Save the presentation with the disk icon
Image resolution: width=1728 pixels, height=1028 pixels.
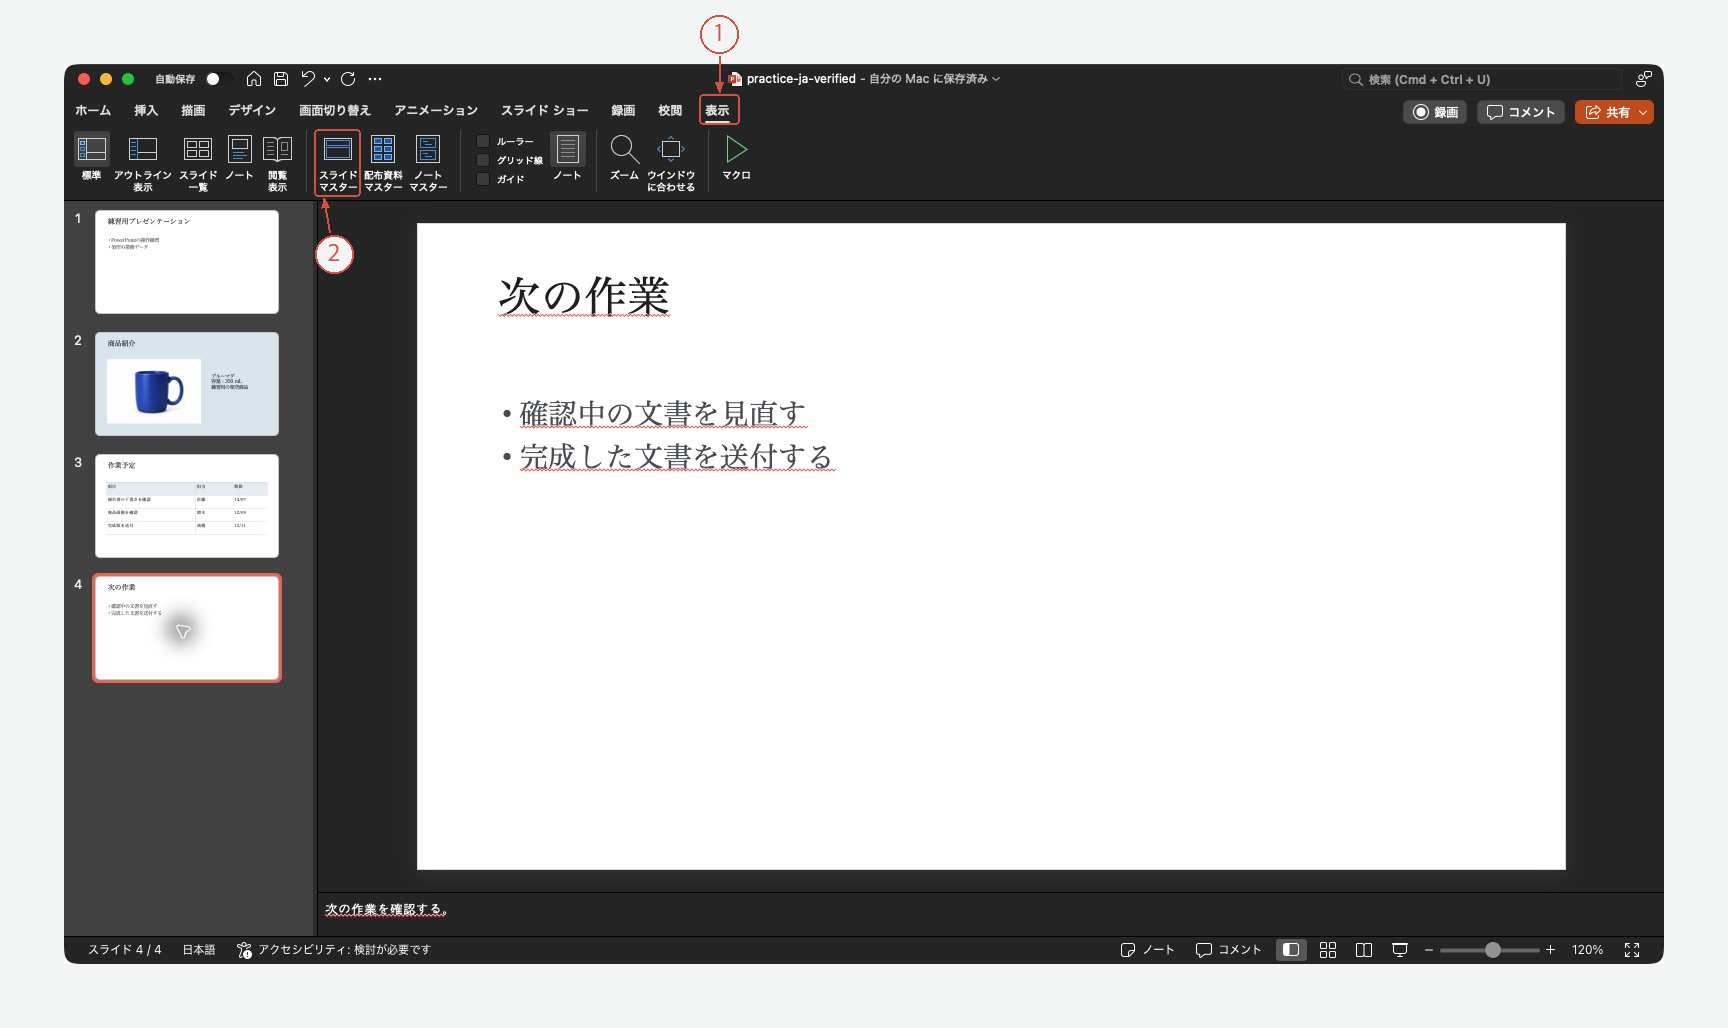[x=281, y=79]
